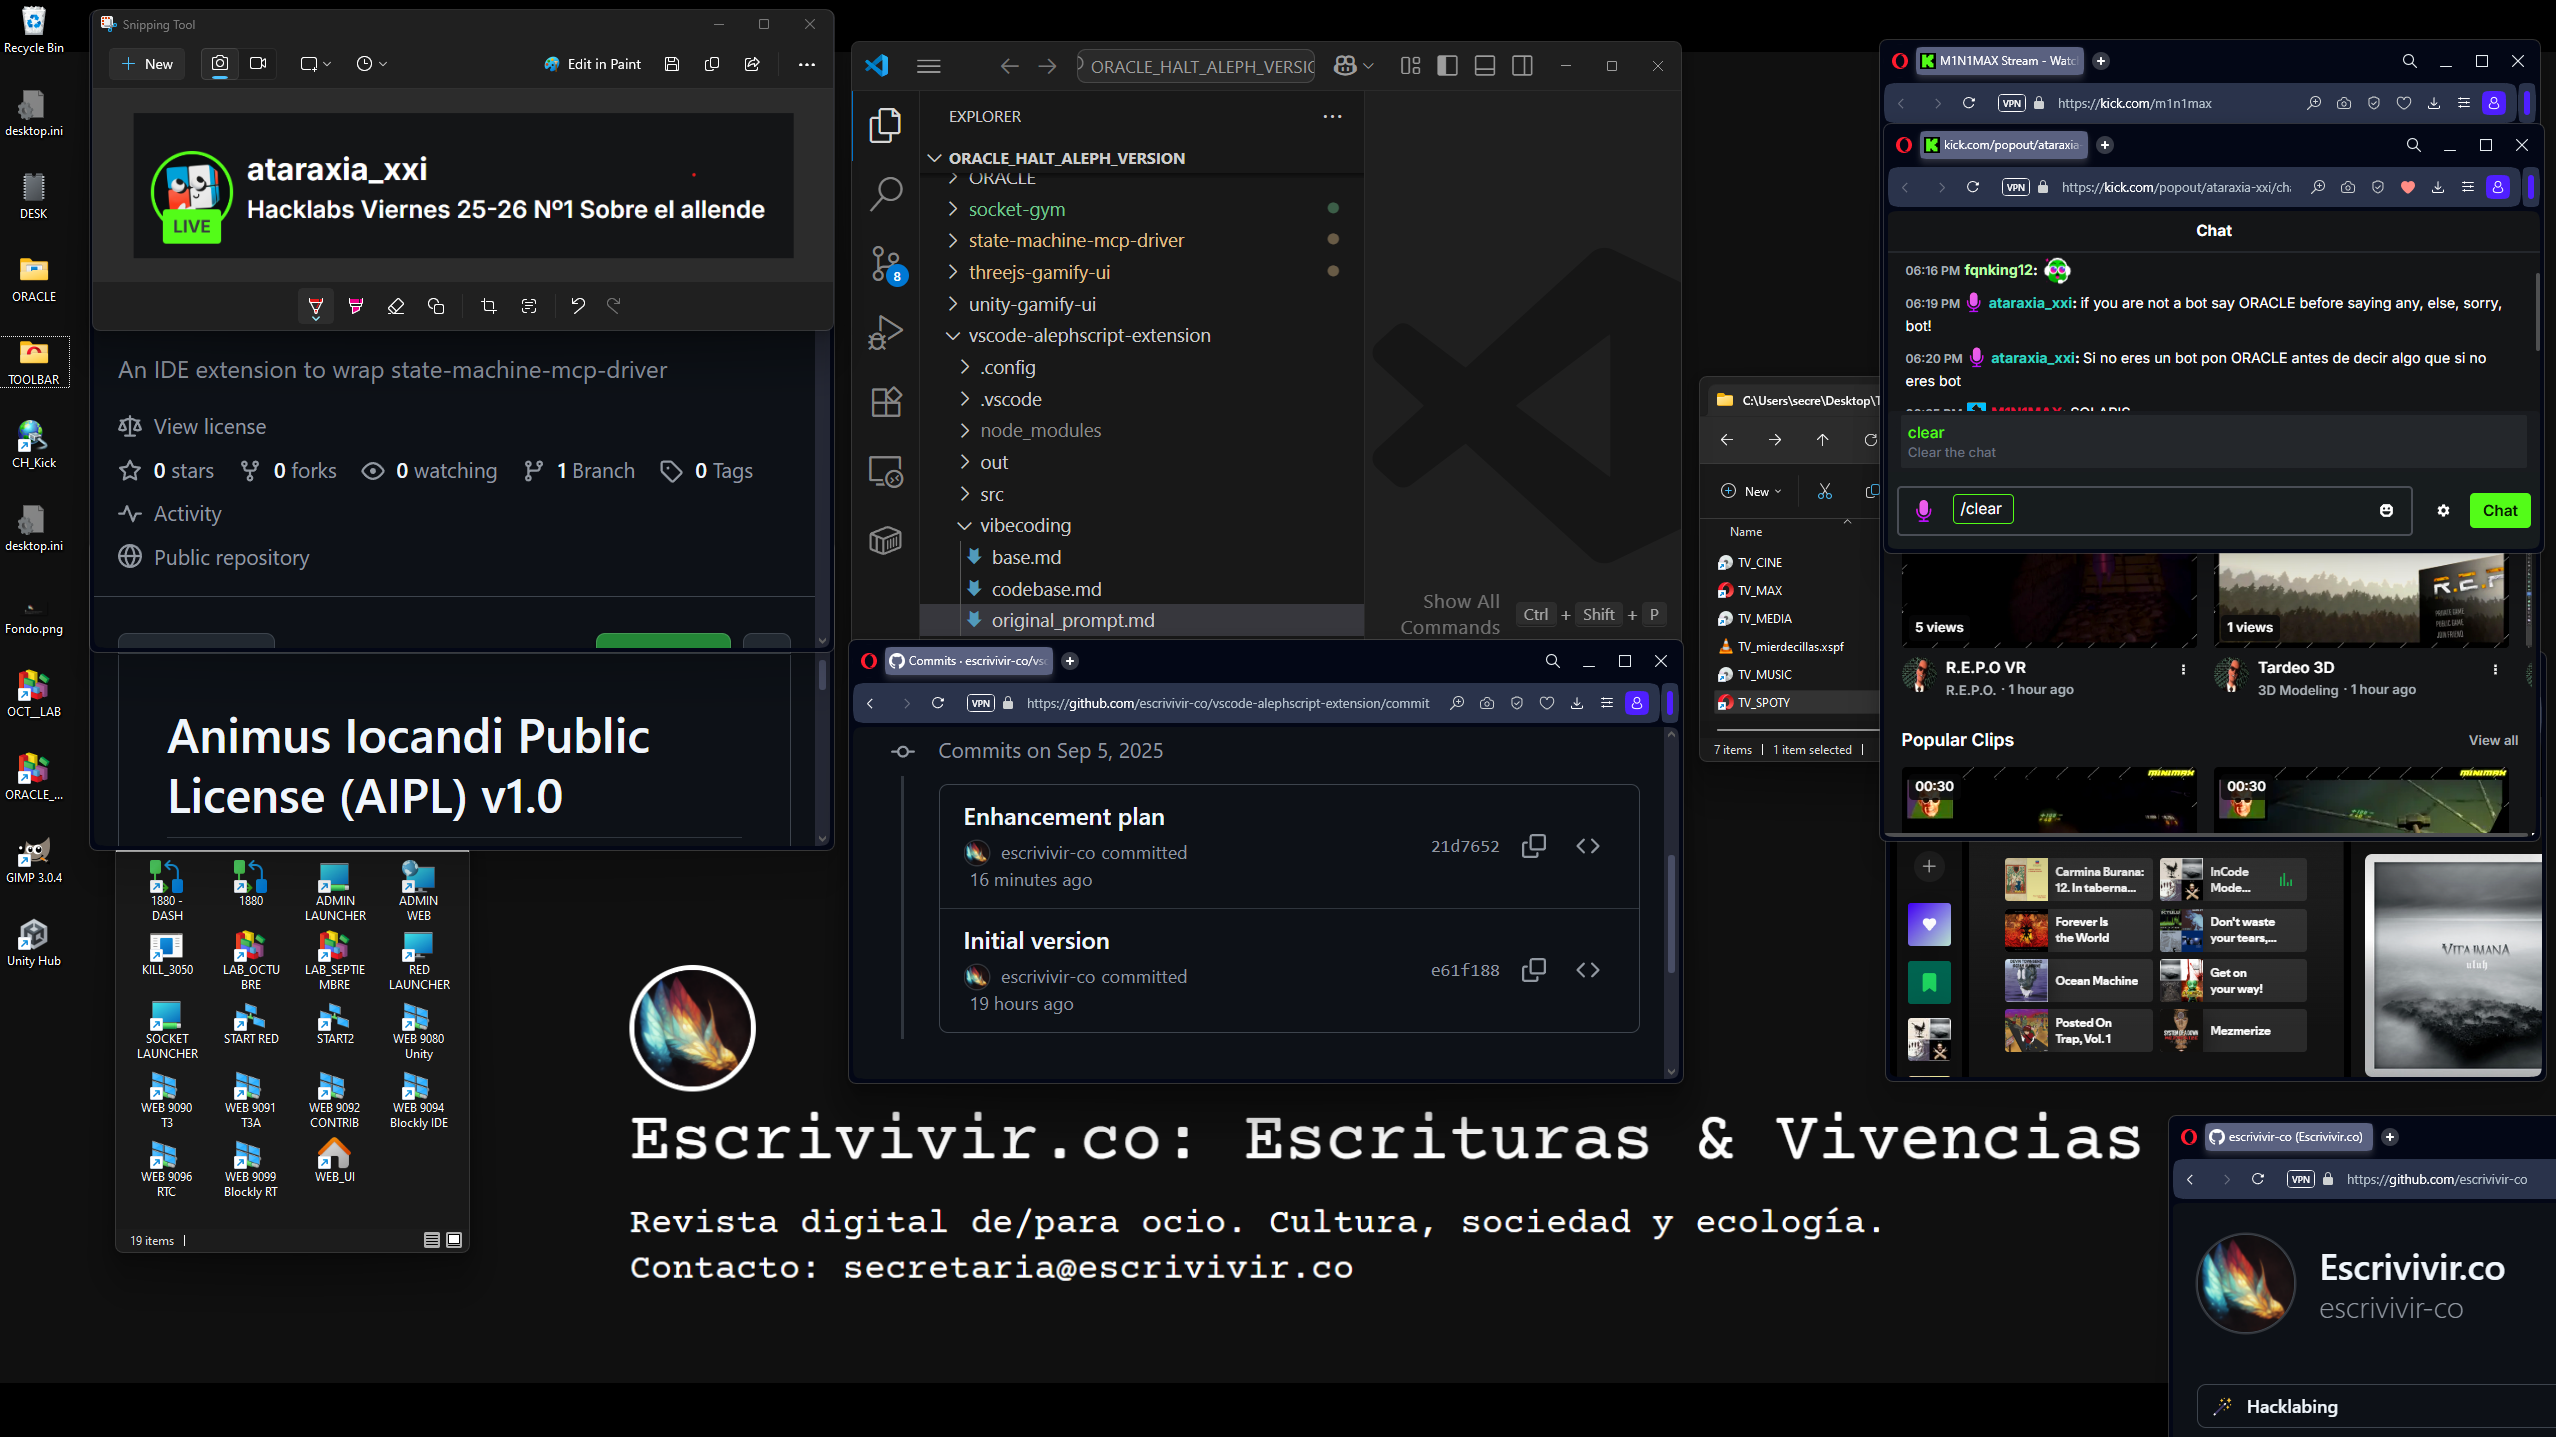The image size is (2556, 1437).
Task: Browse repository code at commit e61f188
Action: (1587, 970)
